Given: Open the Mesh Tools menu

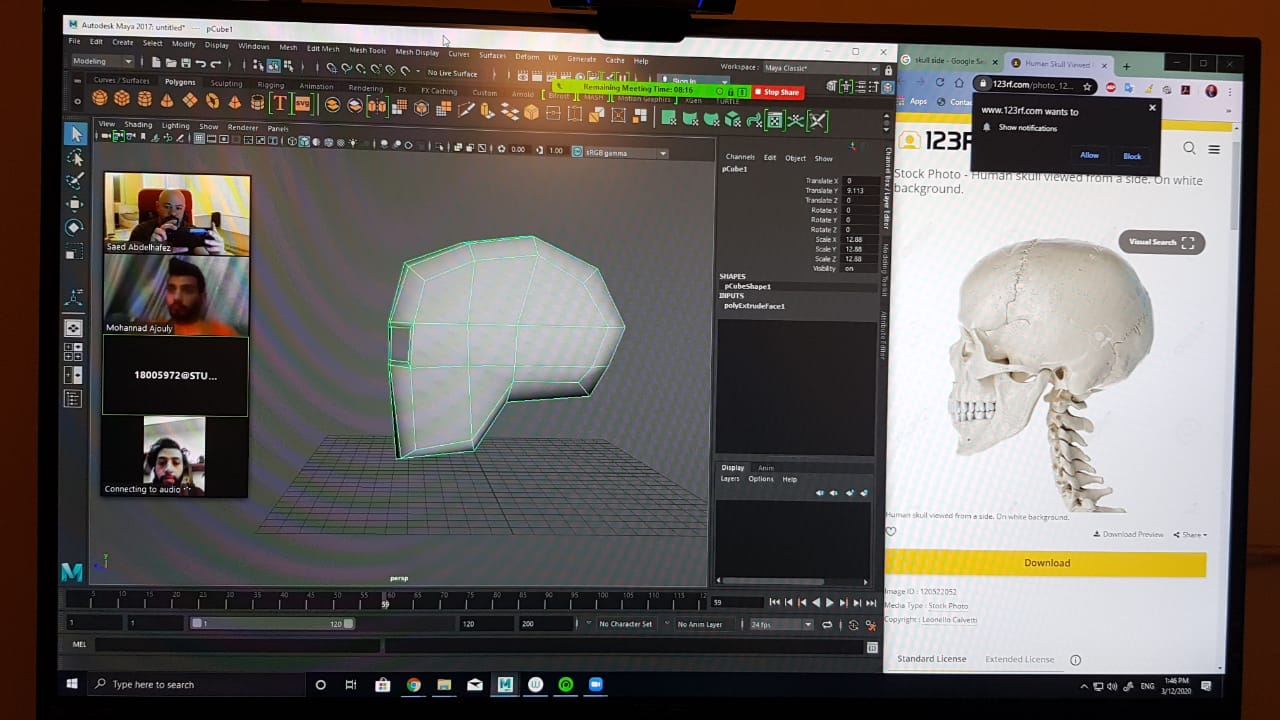Looking at the screenshot, I should point(367,50).
